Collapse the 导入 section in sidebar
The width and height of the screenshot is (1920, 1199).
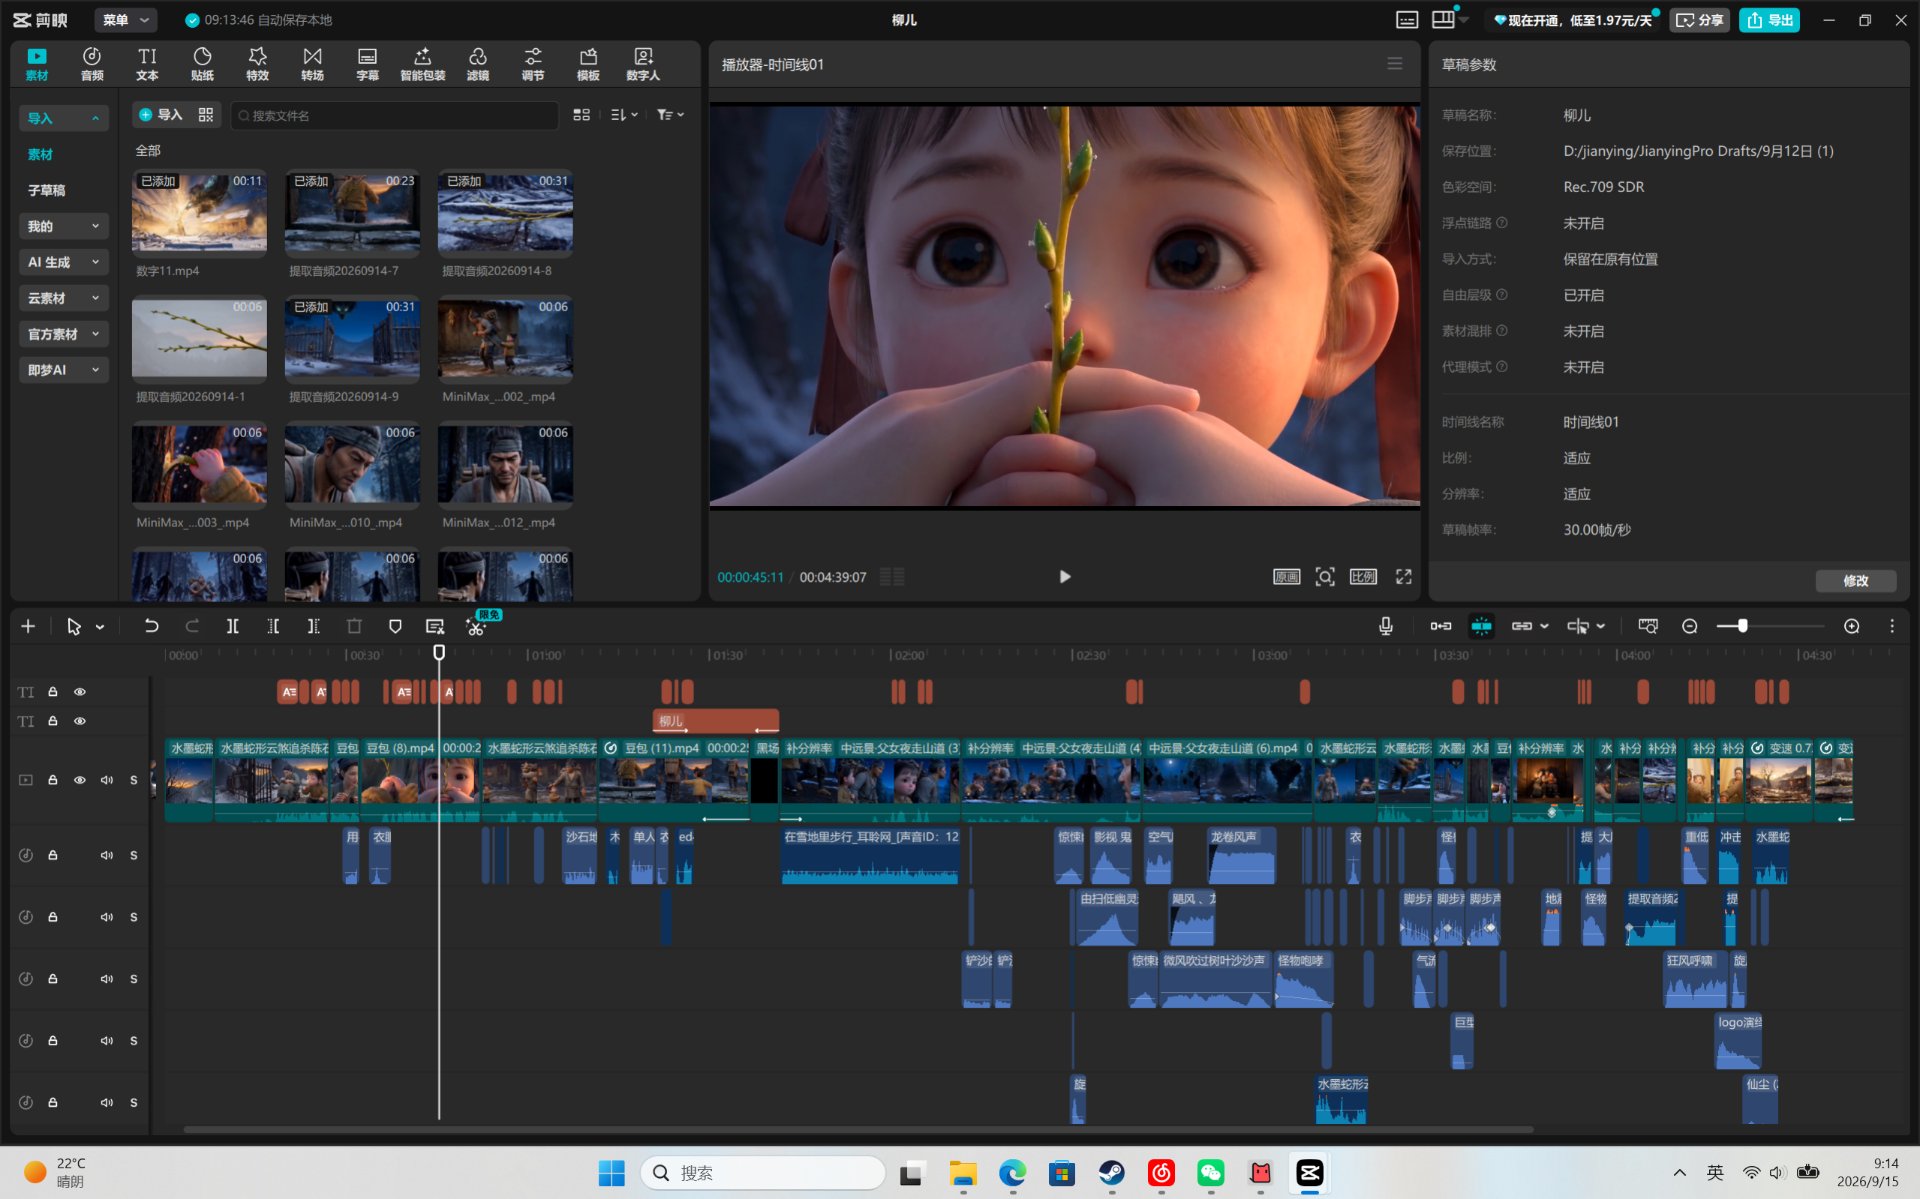pos(63,118)
